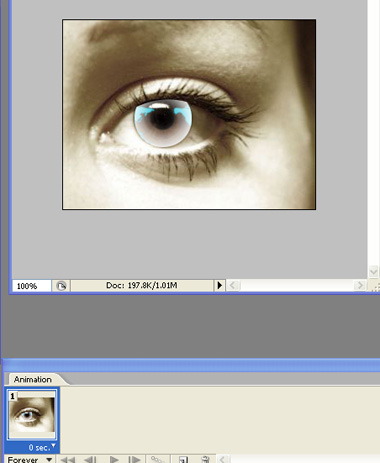Viewport: 380px width, 463px height.
Task: Click the horizontal scrollbar left arrow
Action: [x=233, y=286]
